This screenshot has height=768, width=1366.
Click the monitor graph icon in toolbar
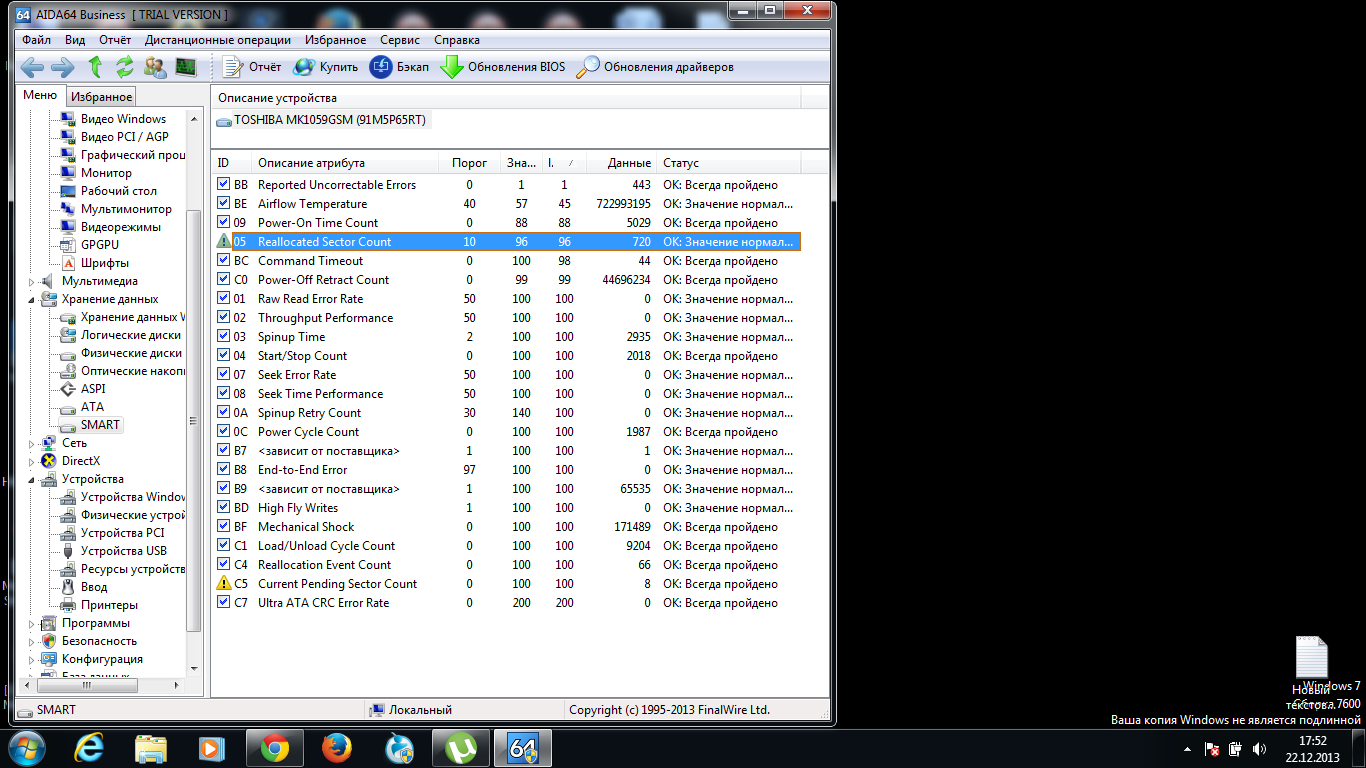tap(186, 67)
